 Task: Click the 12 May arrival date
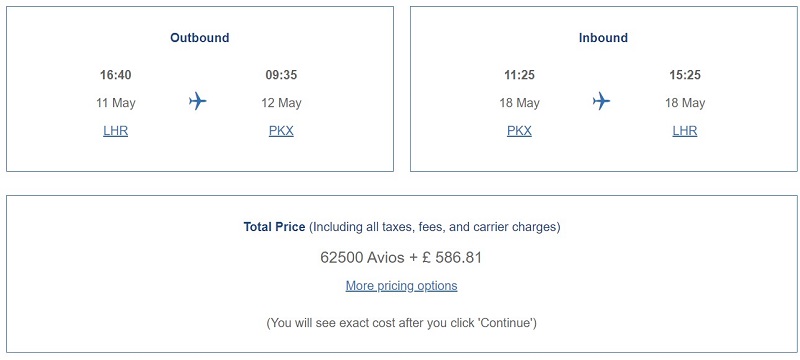(x=282, y=103)
